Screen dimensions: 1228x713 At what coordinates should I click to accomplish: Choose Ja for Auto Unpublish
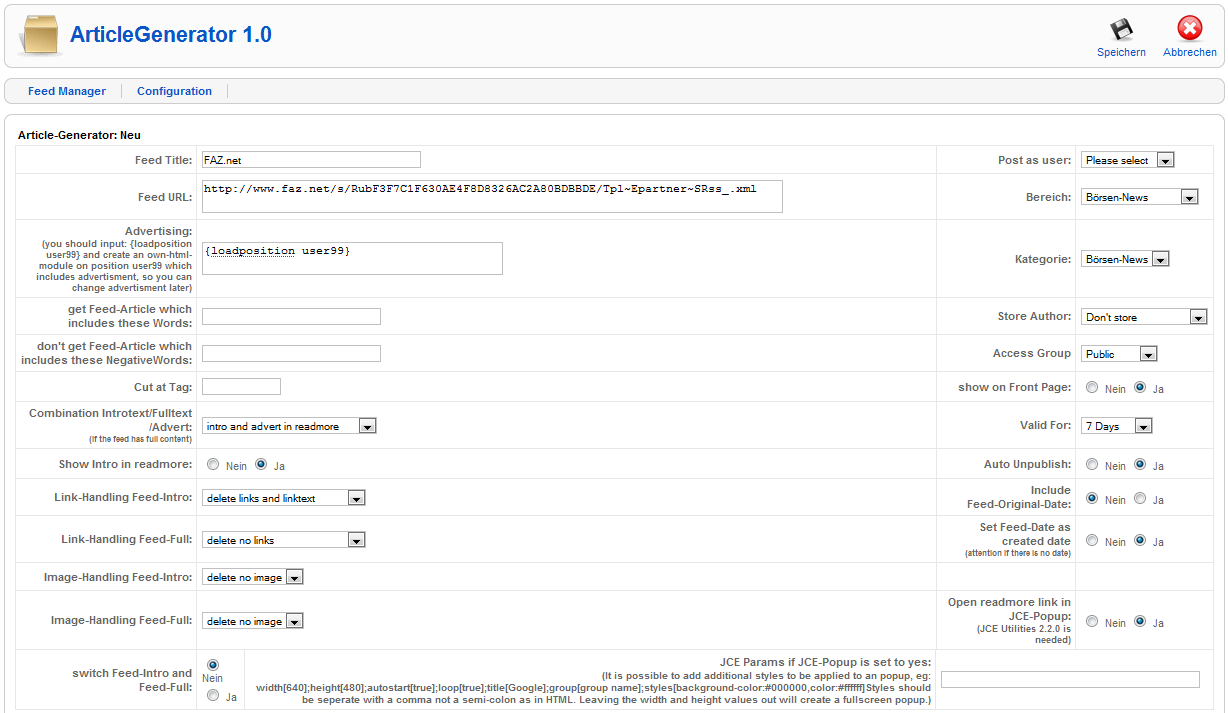pyautogui.click(x=1140, y=465)
